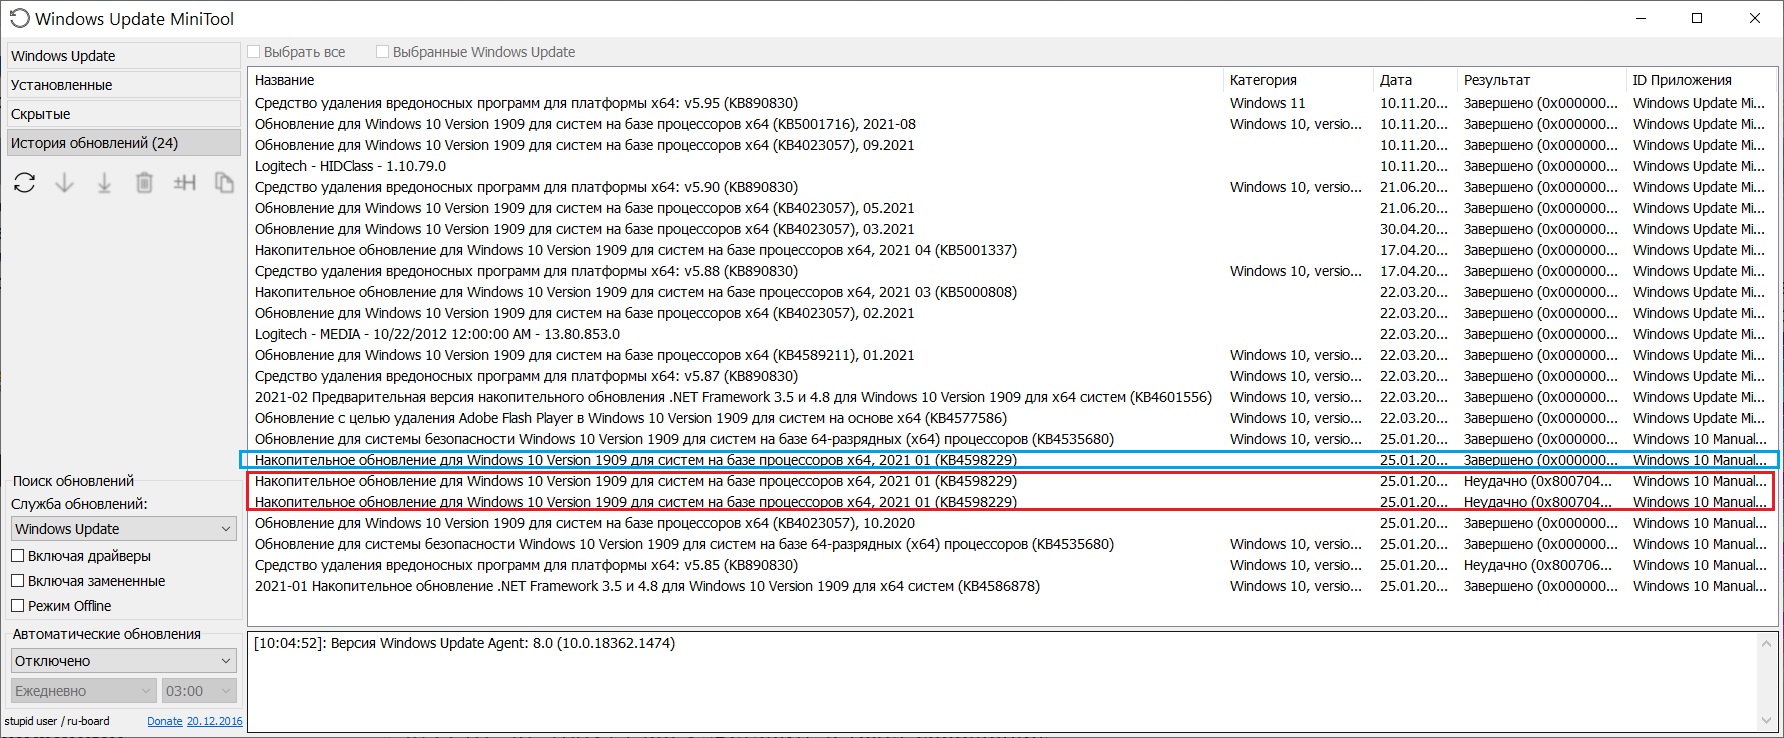Screen dimensions: 1784x738
Task: Sort by the 'Категория' column header
Action: tap(1298, 80)
